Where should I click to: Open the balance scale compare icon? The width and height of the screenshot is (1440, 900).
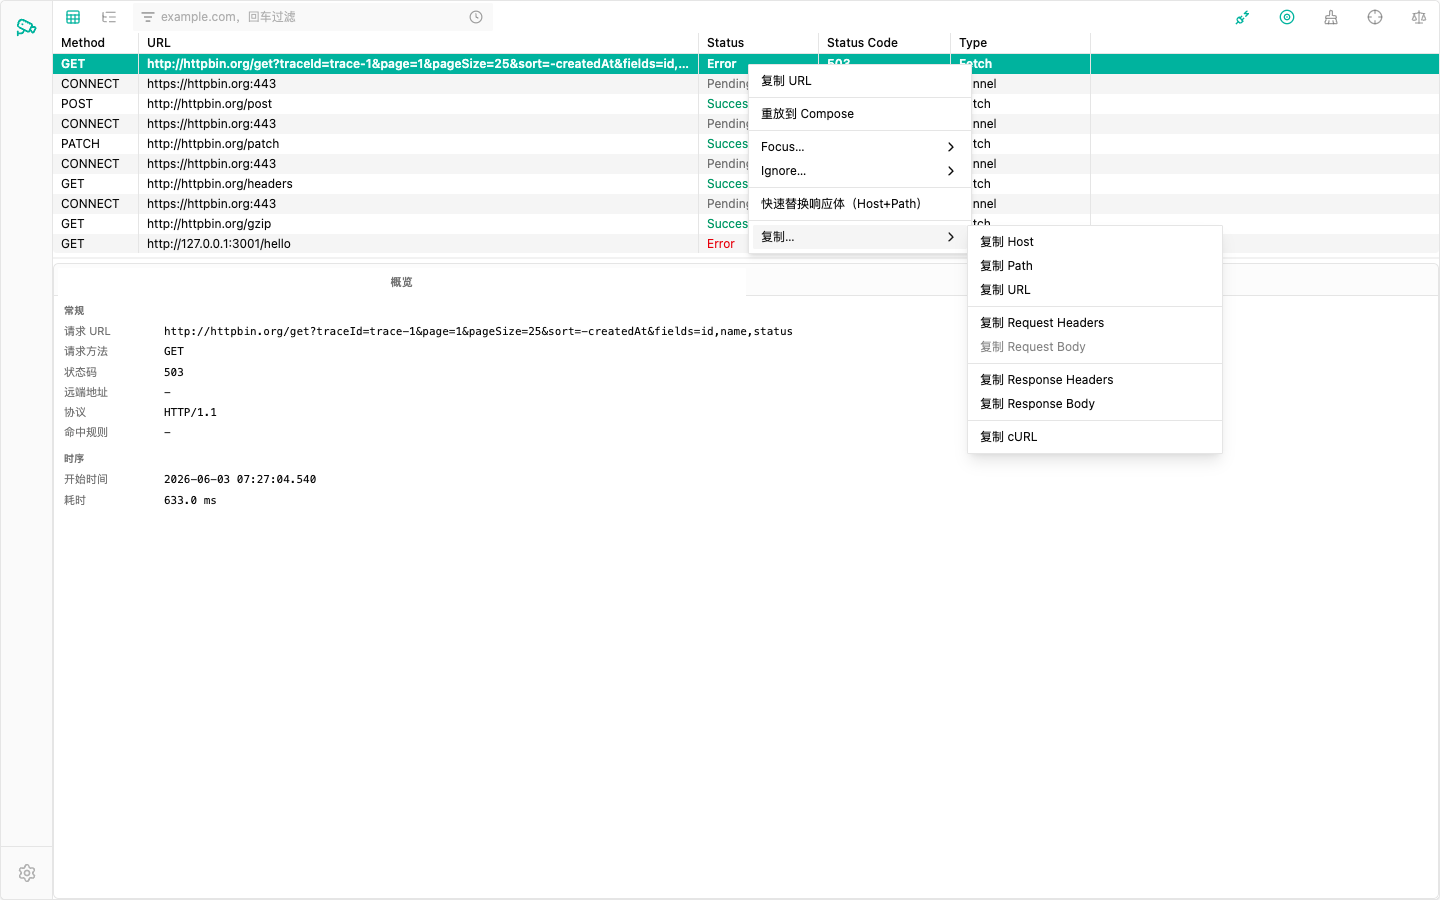(x=1419, y=17)
